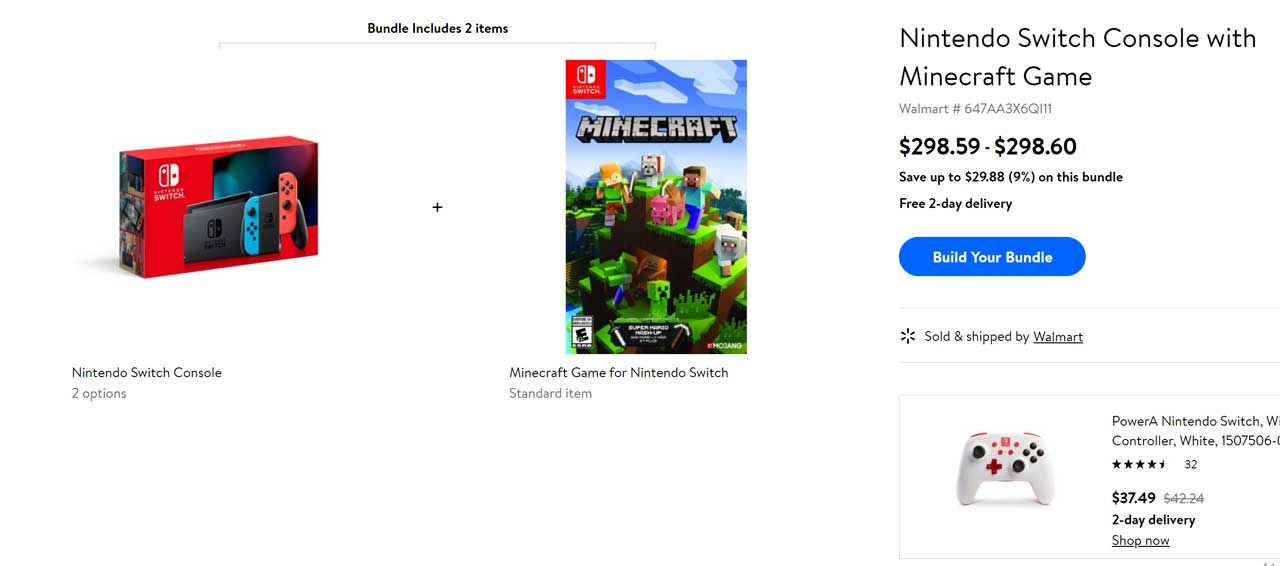Click the $37.49 controller price
This screenshot has width=1280, height=566.
tap(1133, 497)
